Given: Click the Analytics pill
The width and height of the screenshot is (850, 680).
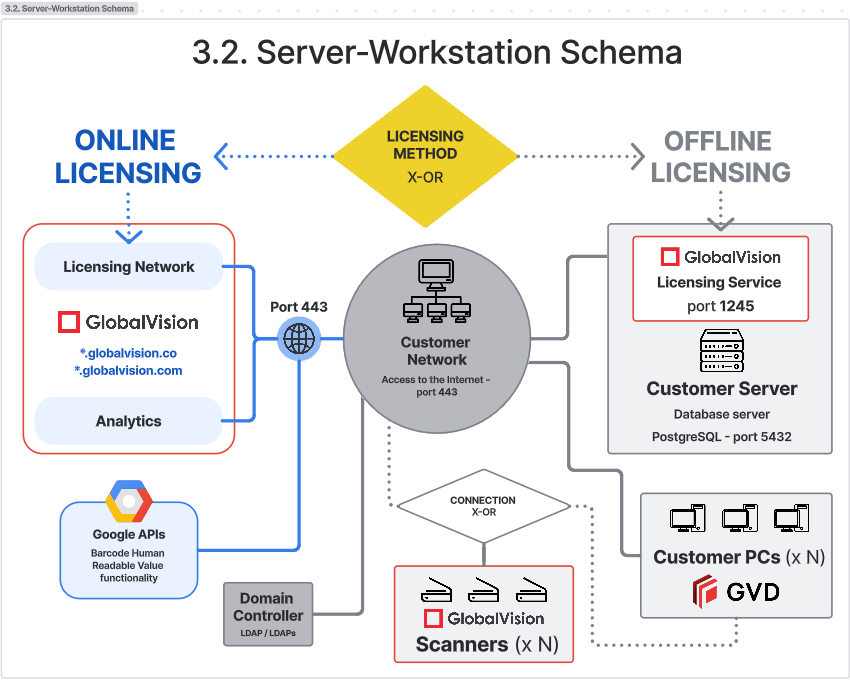Looking at the screenshot, I should tap(129, 421).
